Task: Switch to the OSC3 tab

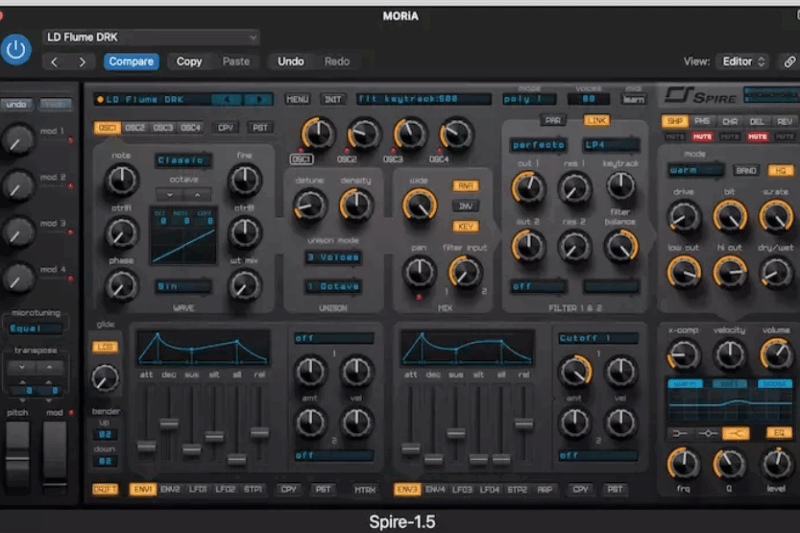Action: [x=163, y=128]
